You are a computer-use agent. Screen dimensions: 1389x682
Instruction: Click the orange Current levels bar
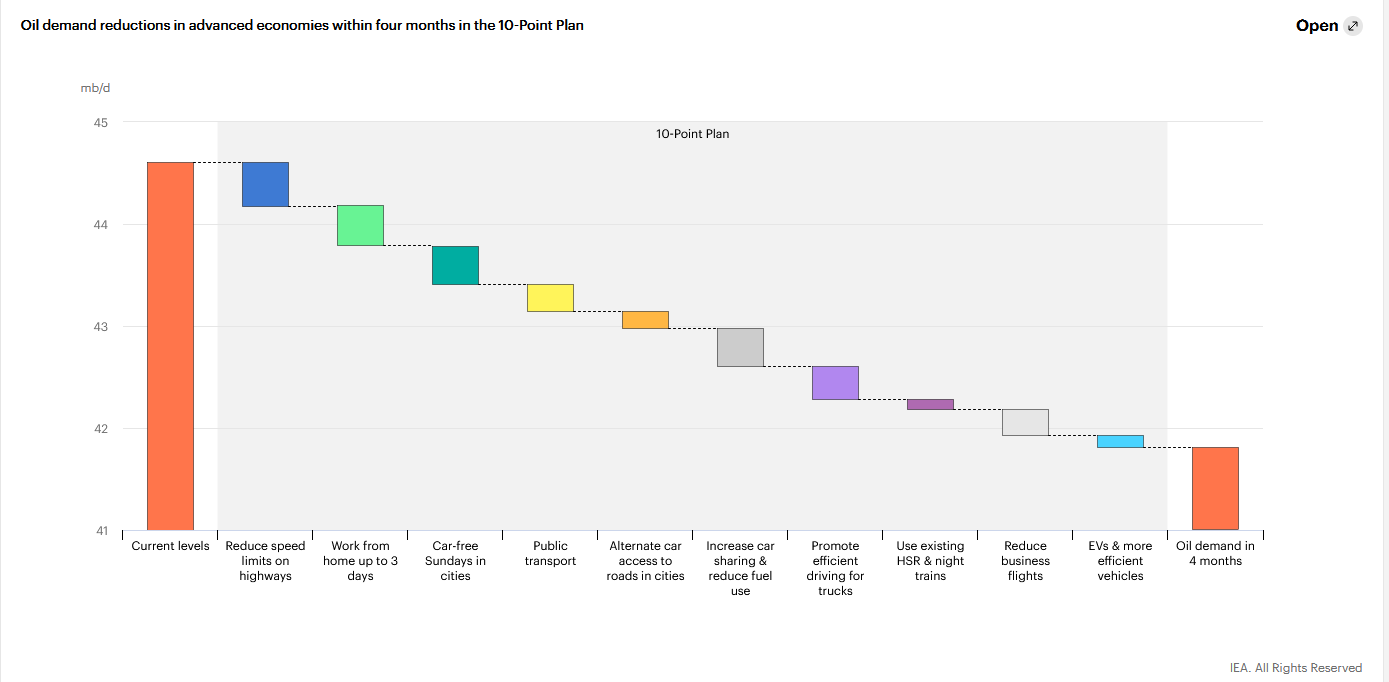[x=170, y=345]
